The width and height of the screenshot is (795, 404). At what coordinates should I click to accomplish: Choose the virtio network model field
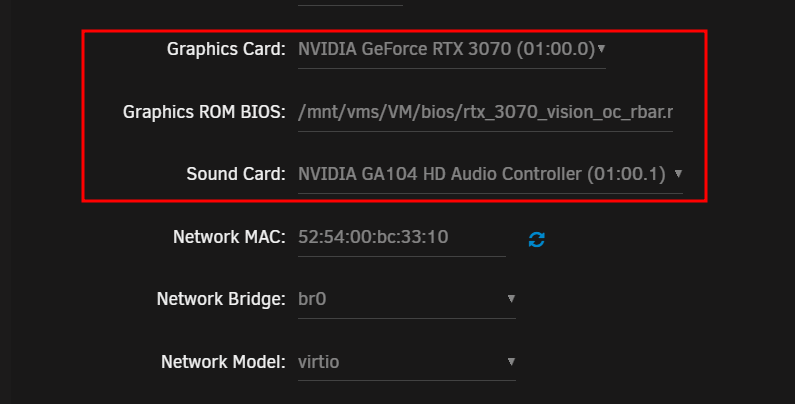point(407,362)
